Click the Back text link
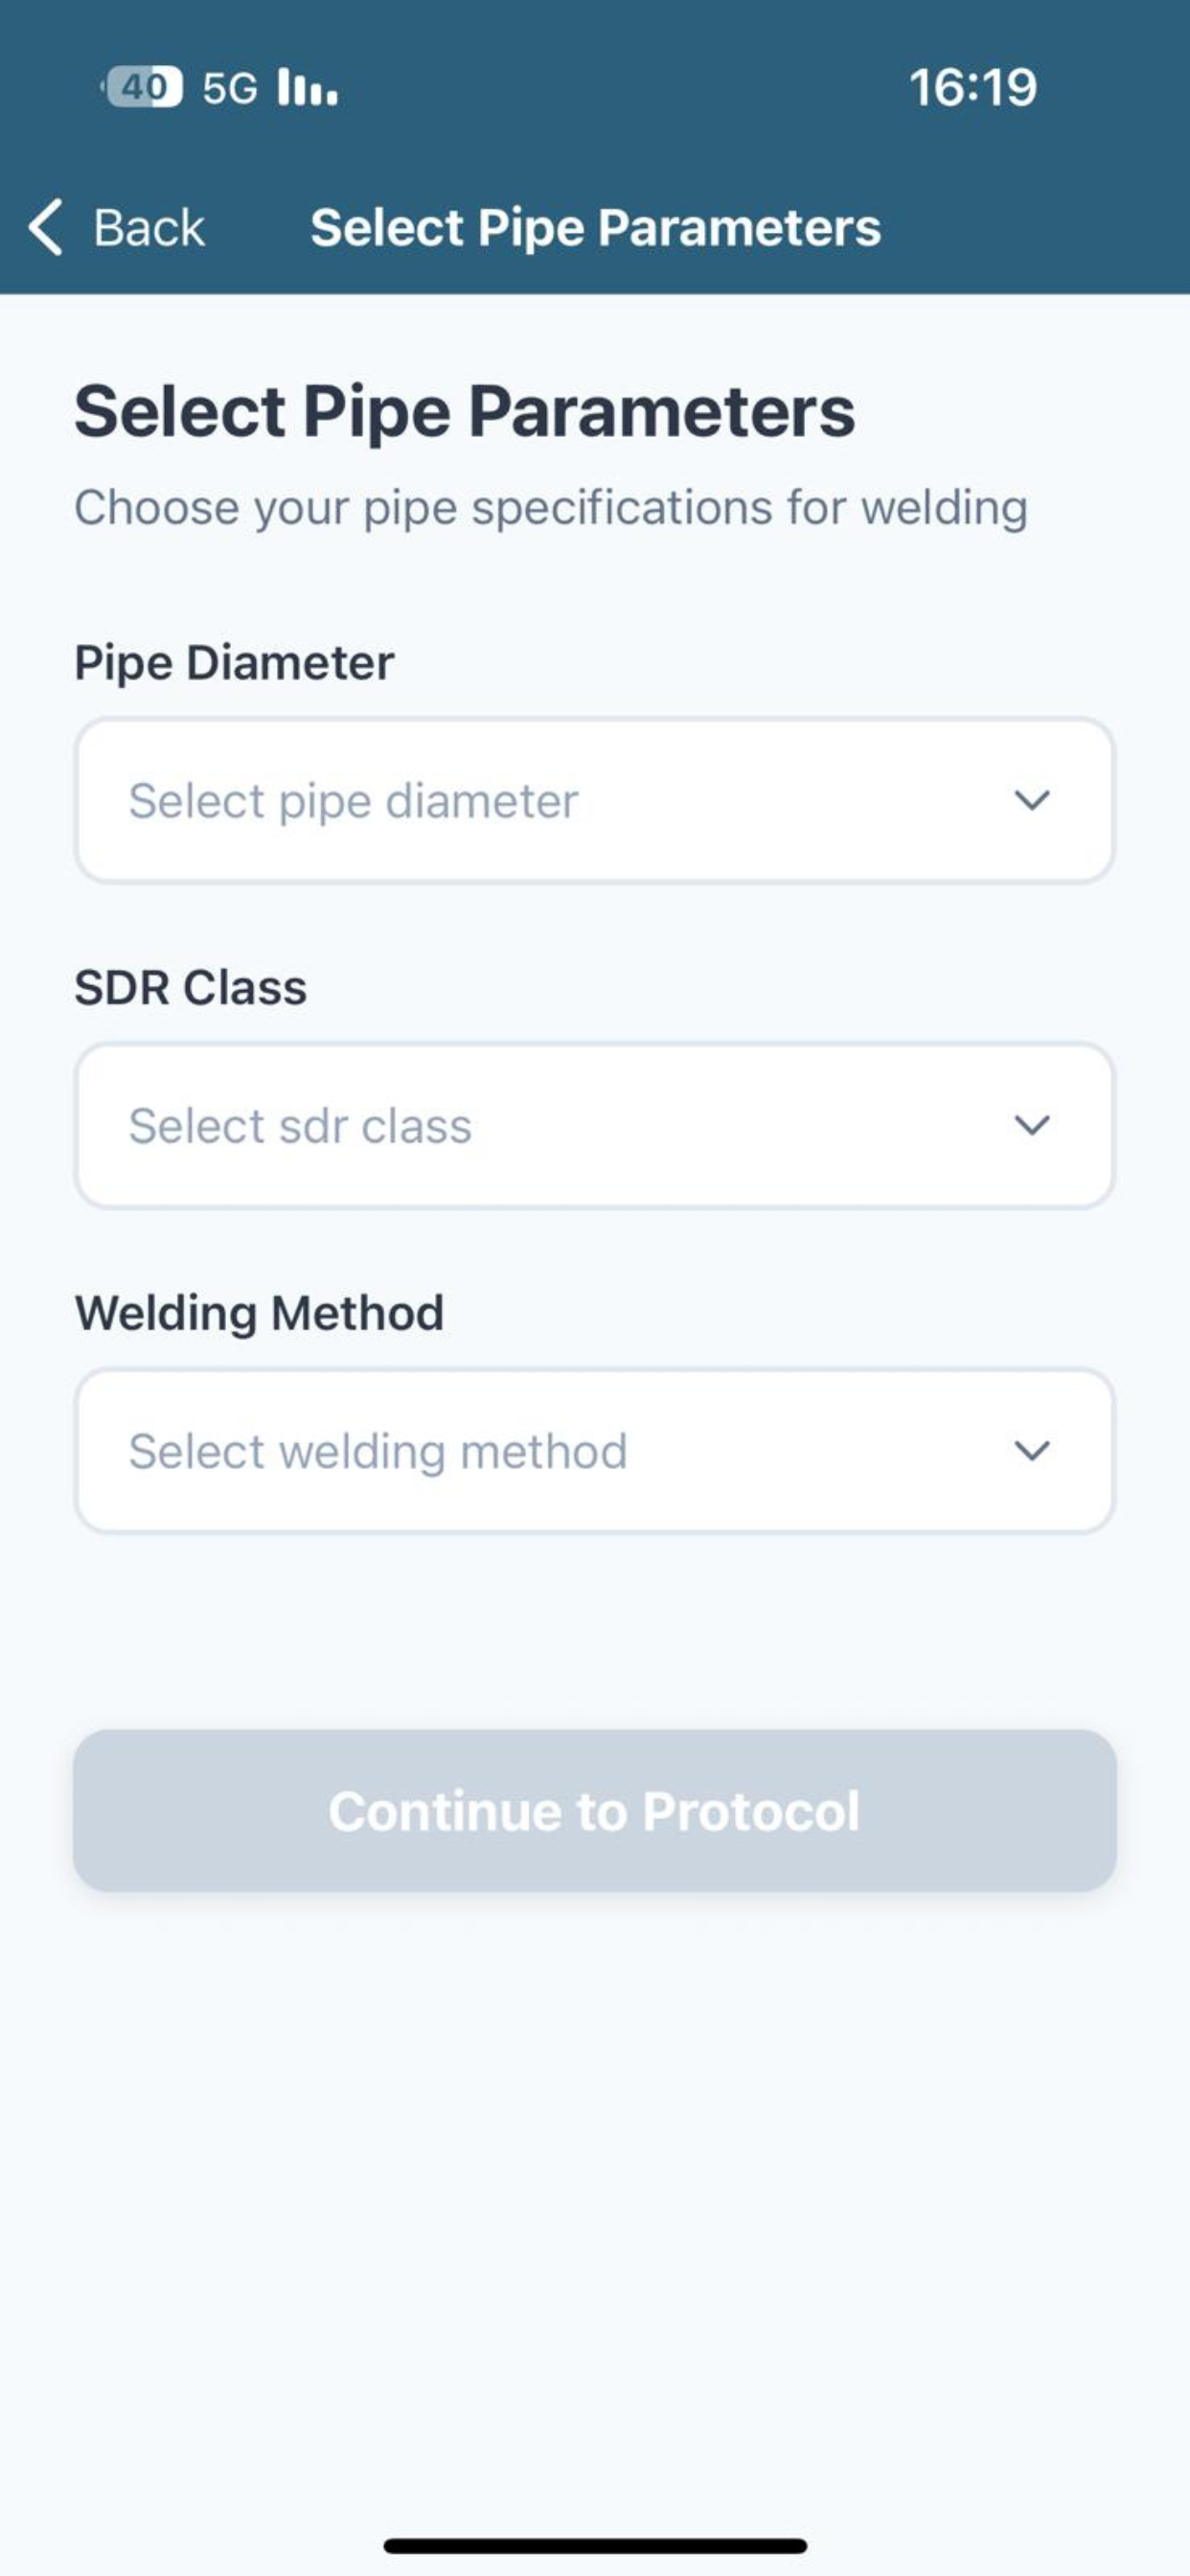Viewport: 1190px width, 2576px height. (x=149, y=228)
